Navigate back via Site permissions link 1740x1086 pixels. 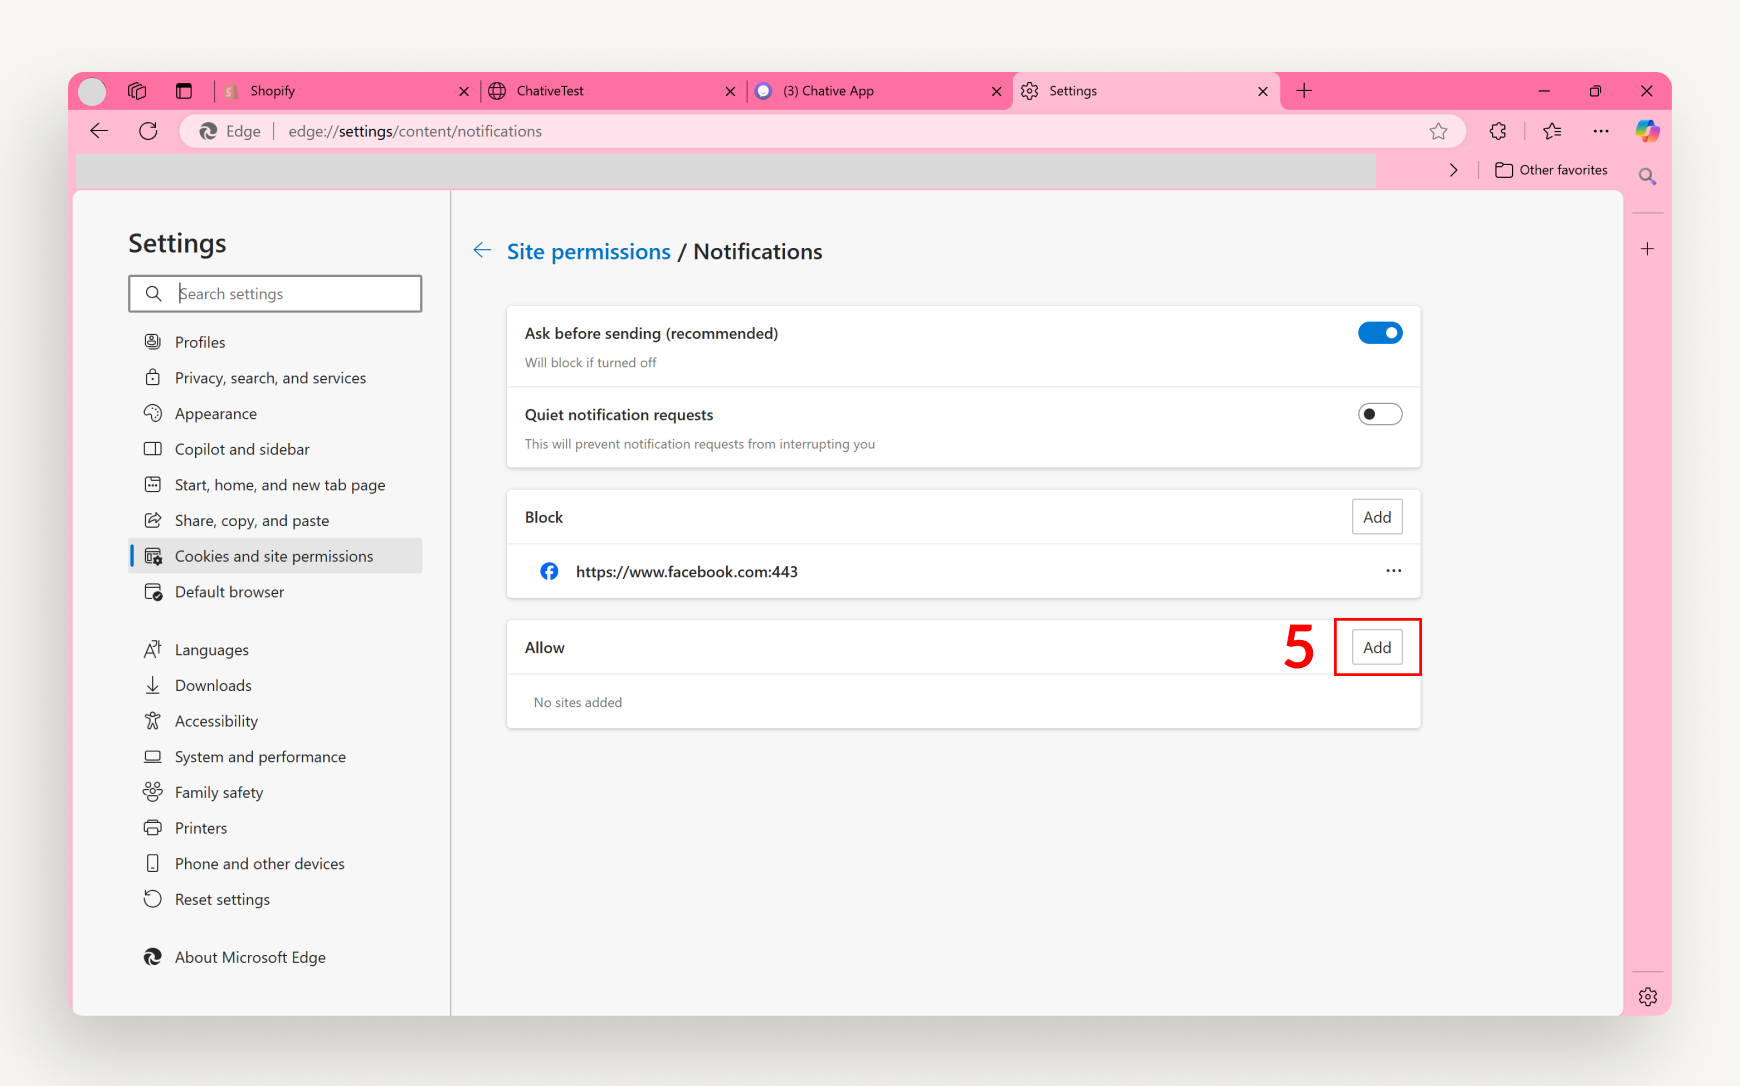pyautogui.click(x=588, y=251)
